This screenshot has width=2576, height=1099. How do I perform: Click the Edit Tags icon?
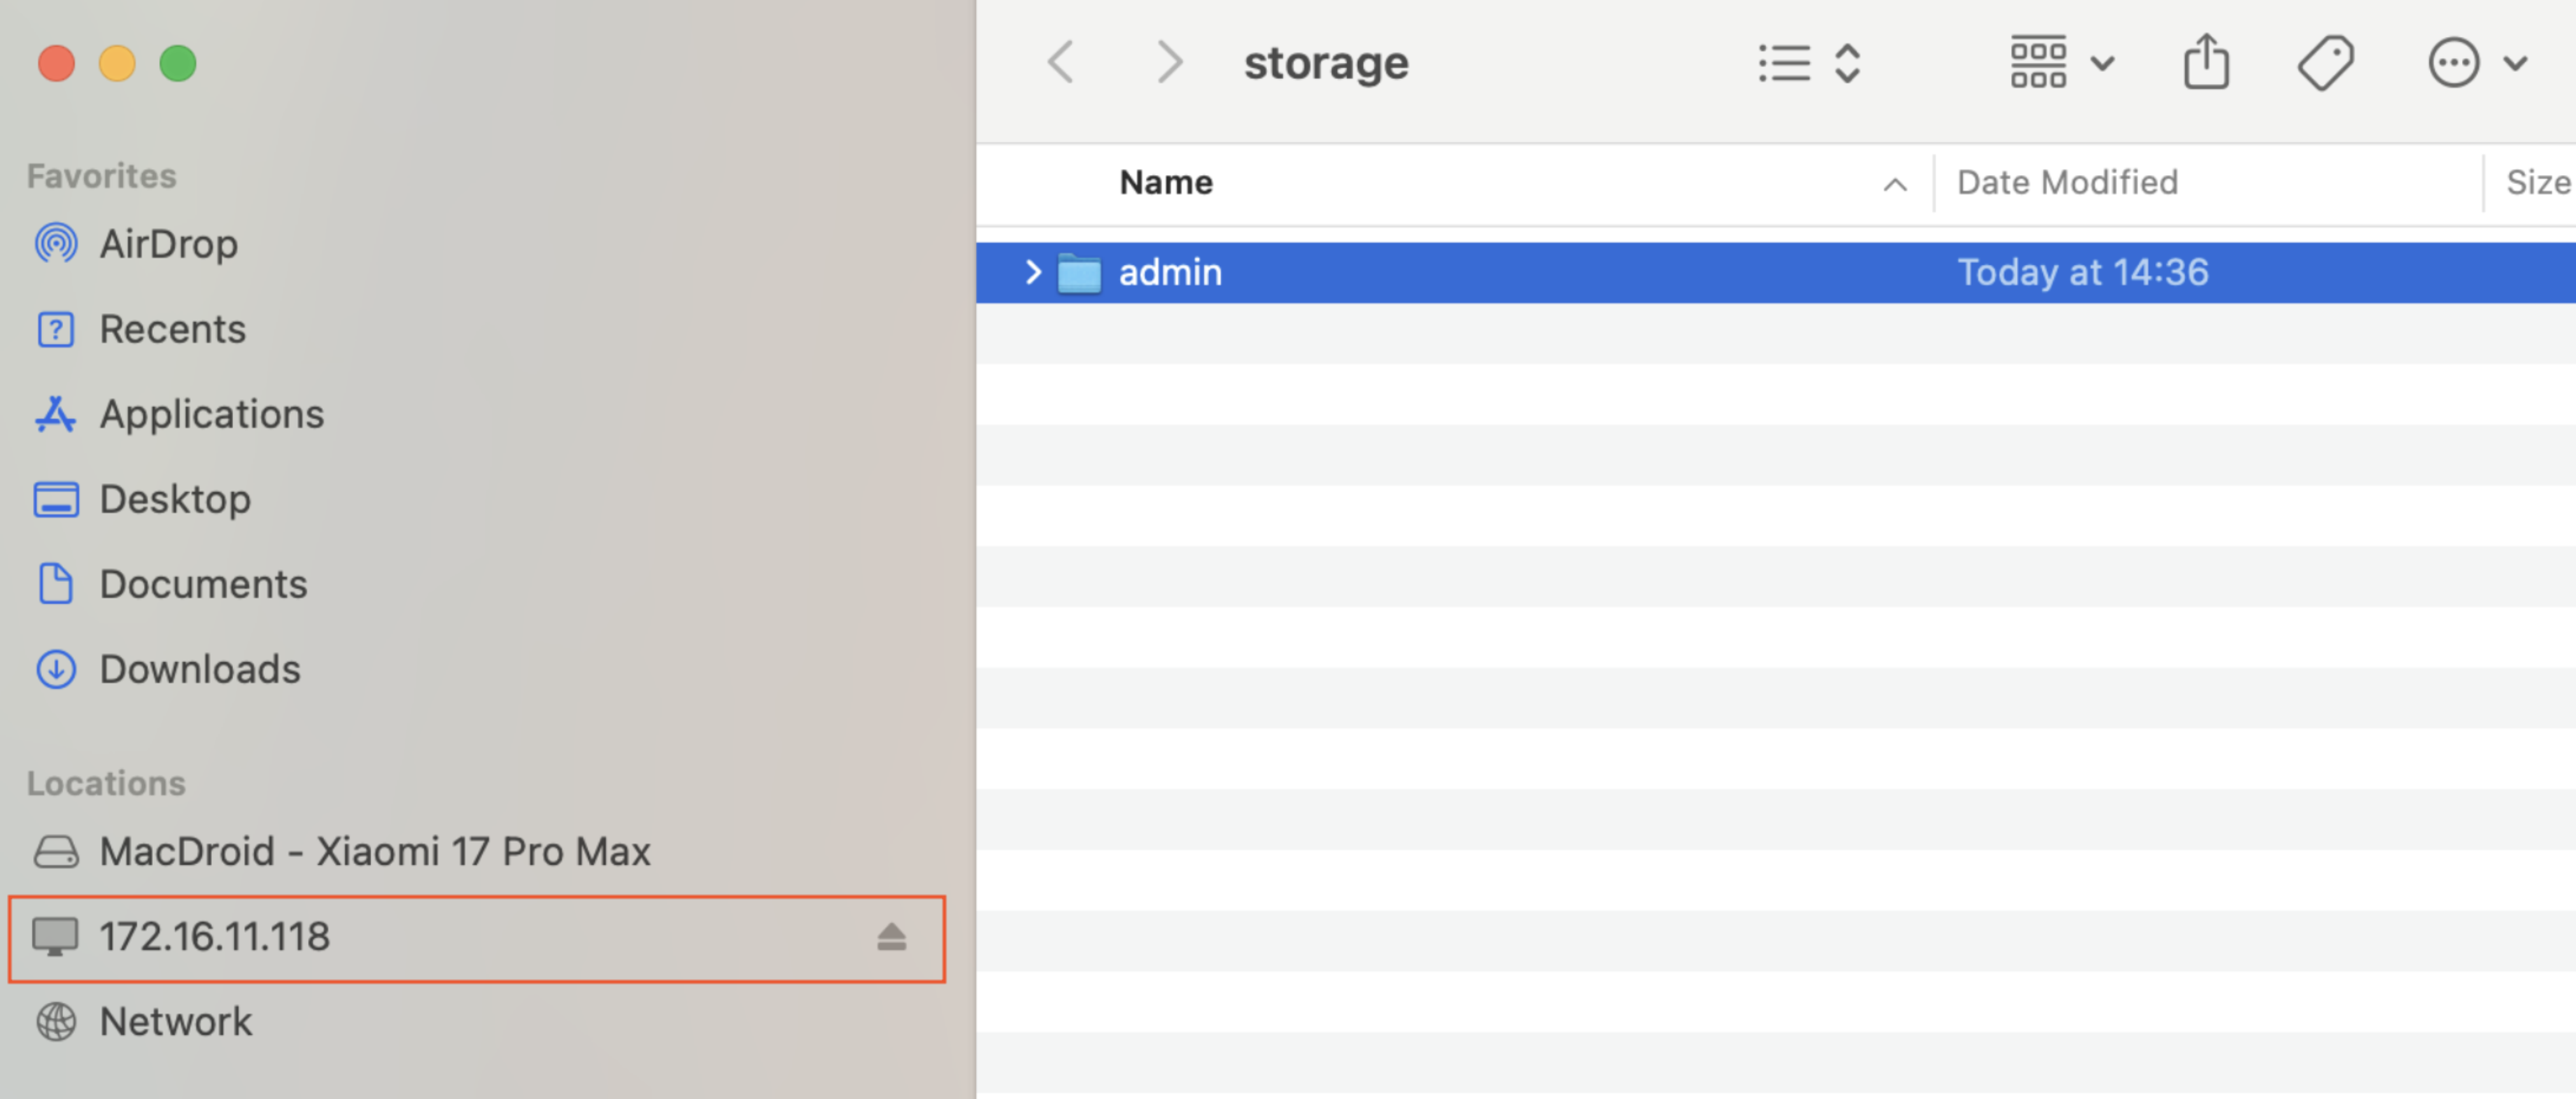(2325, 64)
